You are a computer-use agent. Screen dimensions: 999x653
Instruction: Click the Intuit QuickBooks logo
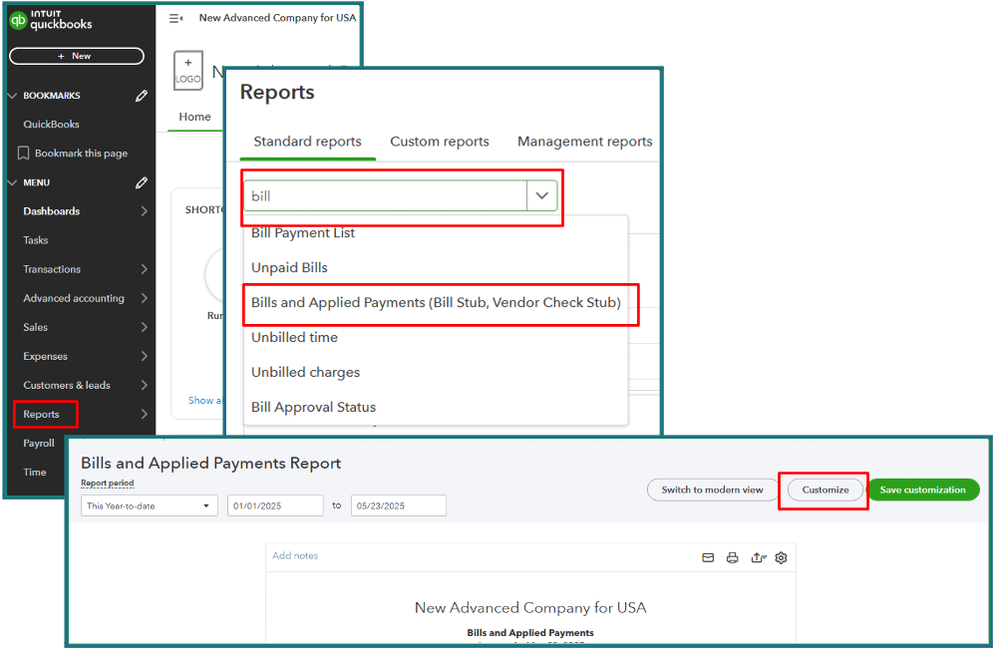[50, 21]
